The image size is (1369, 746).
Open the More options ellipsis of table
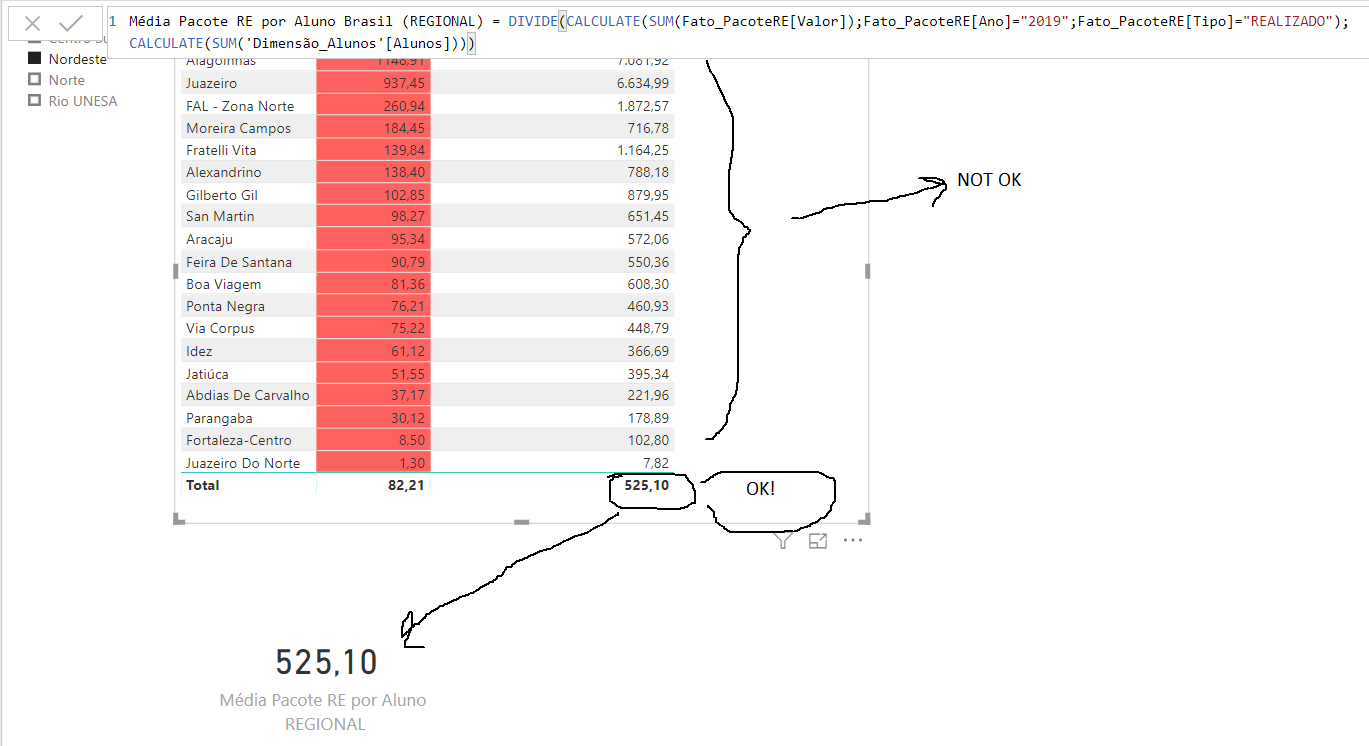[x=852, y=541]
